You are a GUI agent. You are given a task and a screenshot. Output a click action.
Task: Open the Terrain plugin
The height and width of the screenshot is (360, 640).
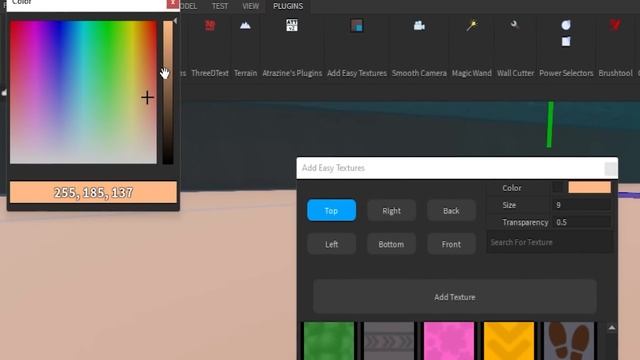pos(245,26)
